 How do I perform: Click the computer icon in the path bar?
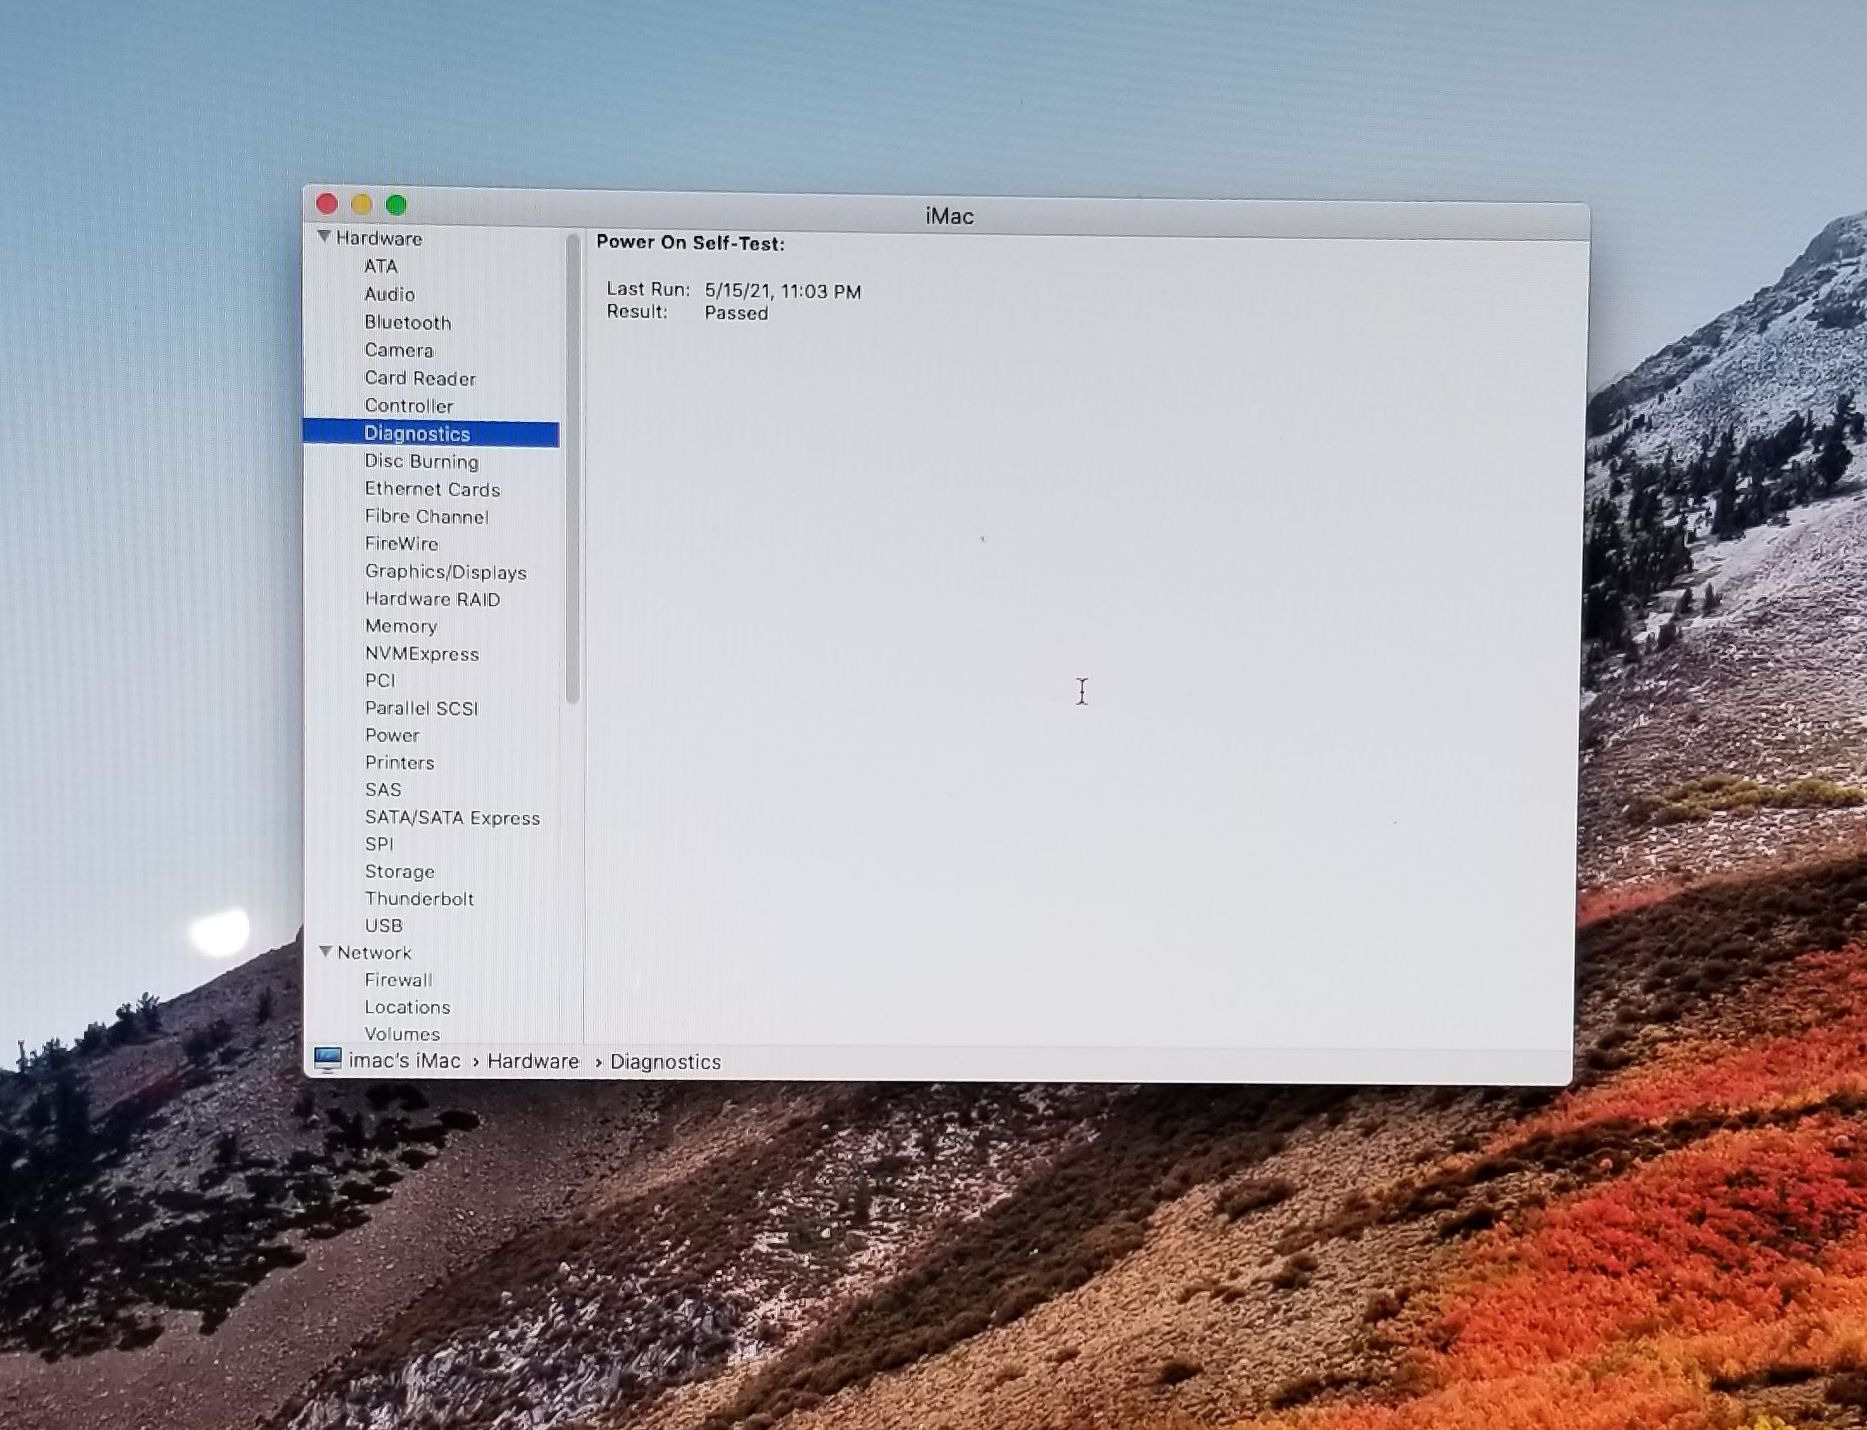[x=327, y=1060]
